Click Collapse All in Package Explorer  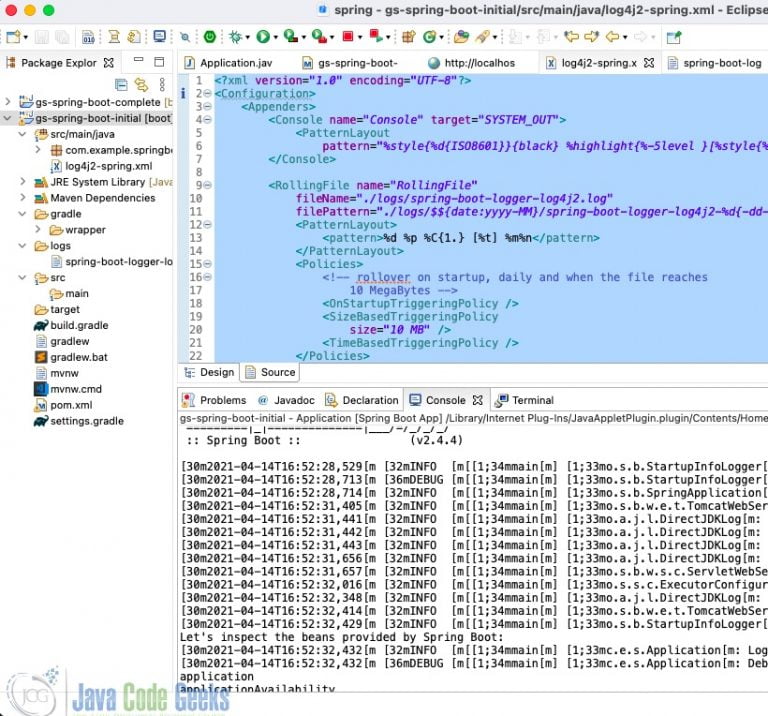[x=121, y=85]
